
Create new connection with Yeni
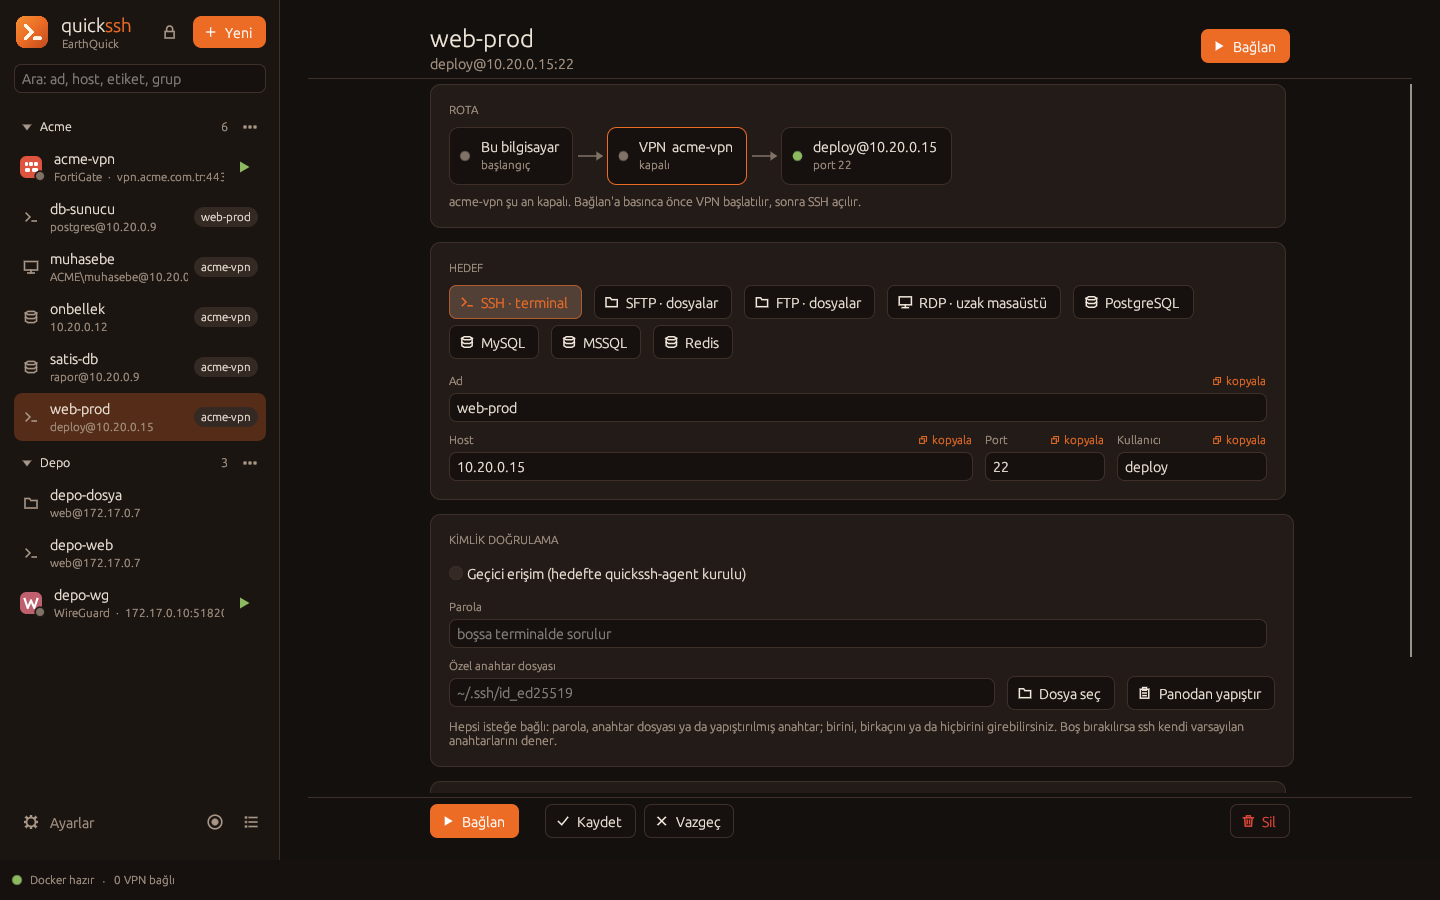[229, 32]
